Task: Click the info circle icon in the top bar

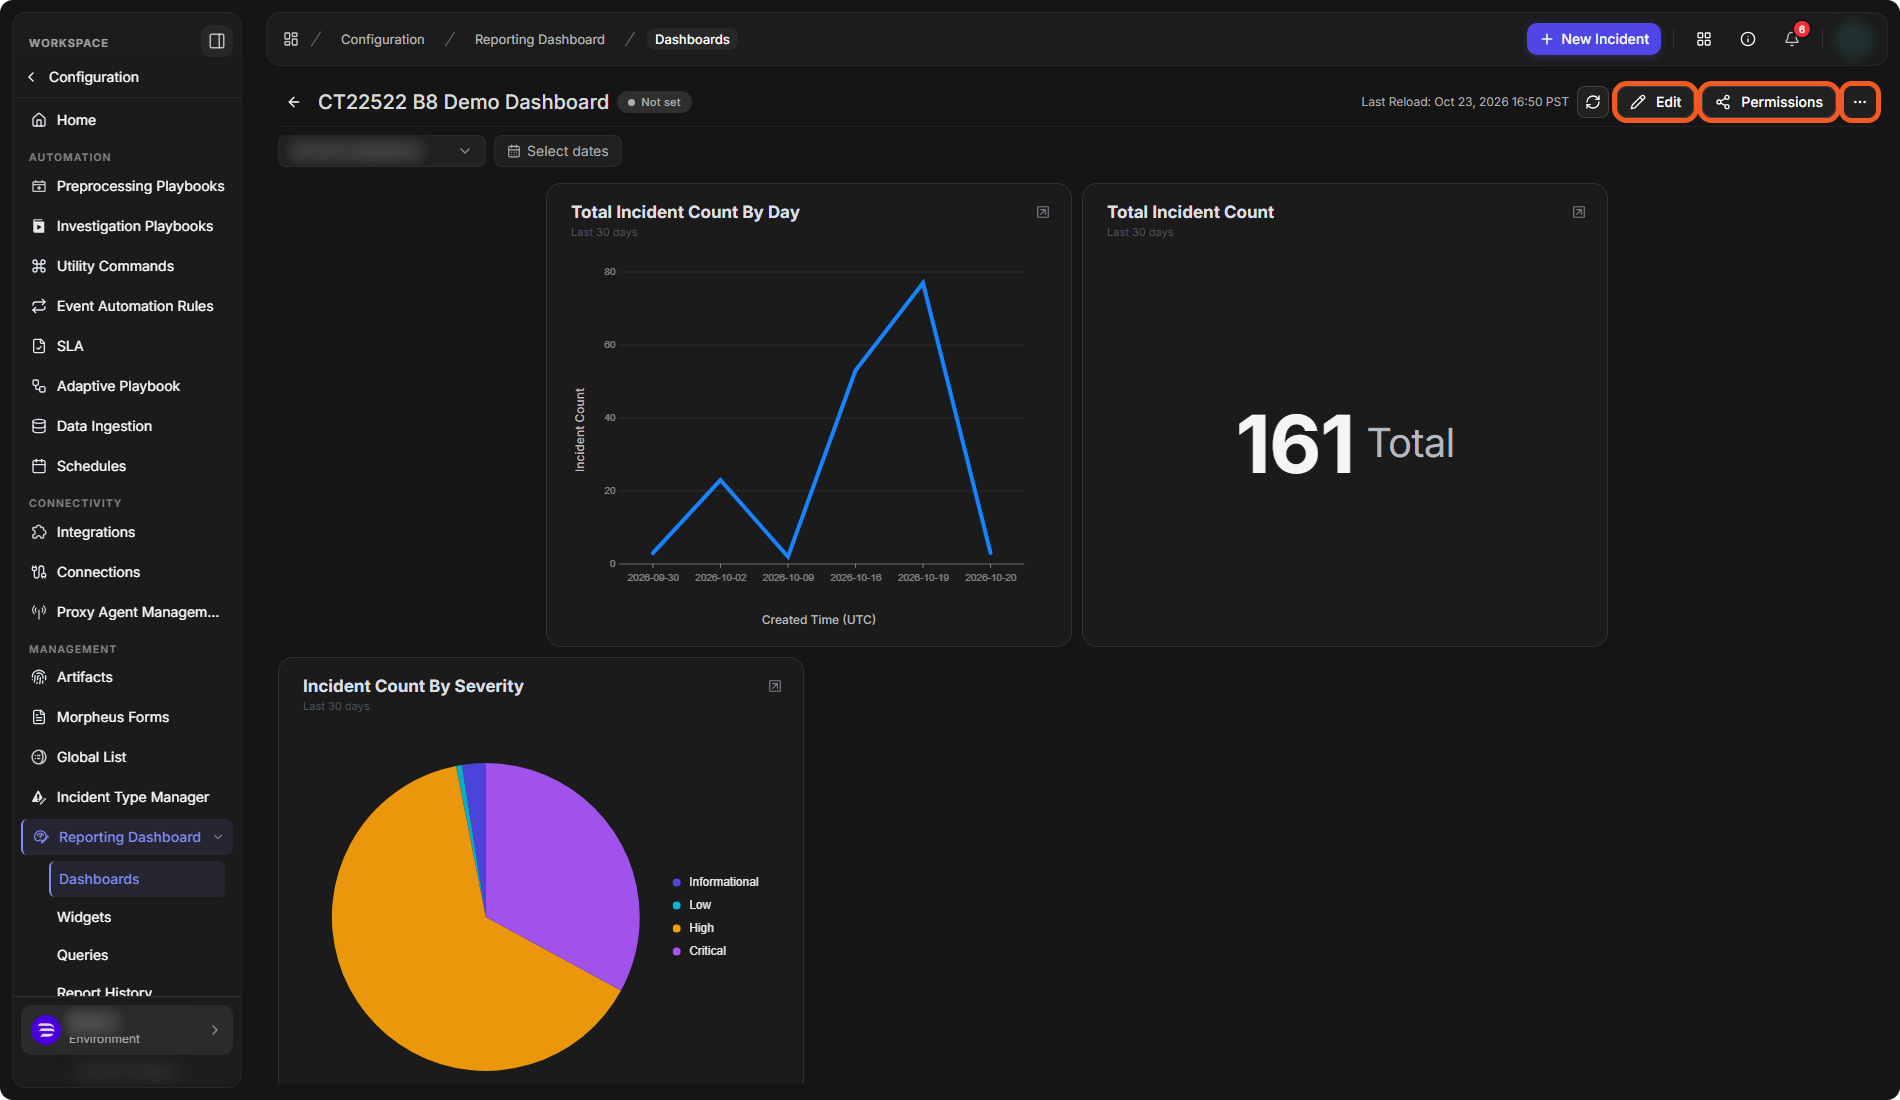Action: pyautogui.click(x=1747, y=39)
